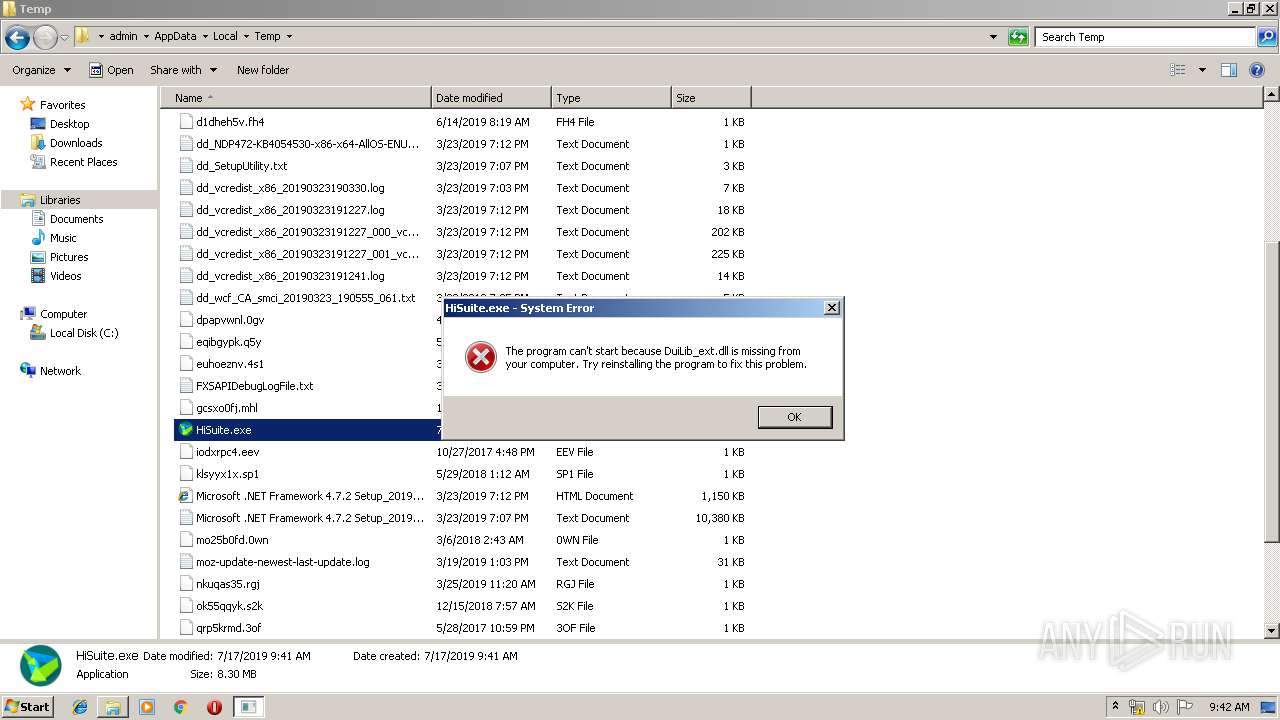
Task: Open Downloads in the navigation pane
Action: (x=76, y=143)
